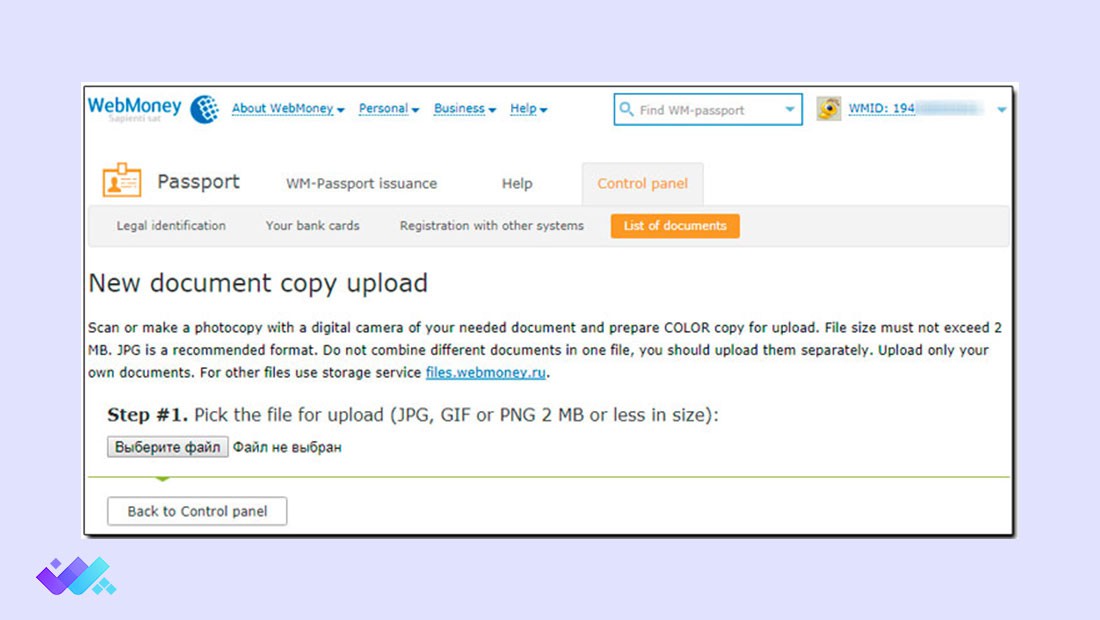This screenshot has width=1100, height=620.
Task: Open the Control panel tab
Action: tap(642, 184)
